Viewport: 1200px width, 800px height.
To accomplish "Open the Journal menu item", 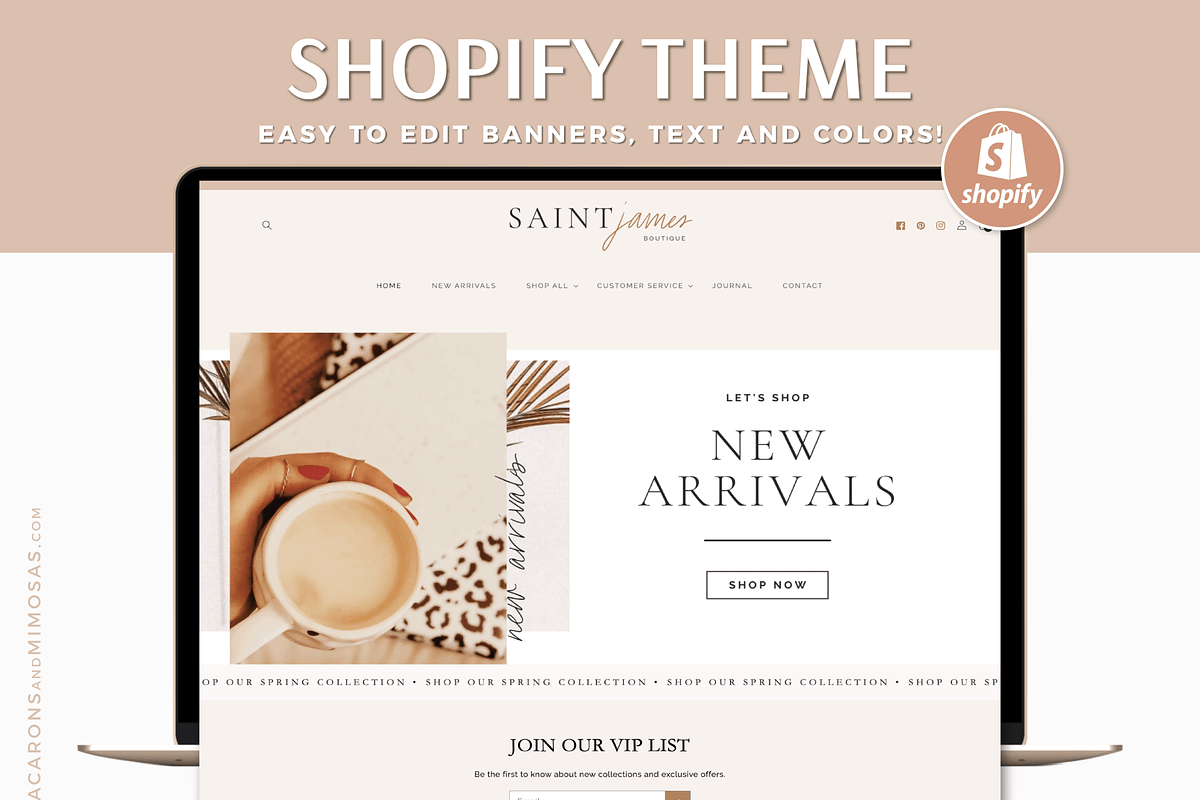I will tap(732, 286).
